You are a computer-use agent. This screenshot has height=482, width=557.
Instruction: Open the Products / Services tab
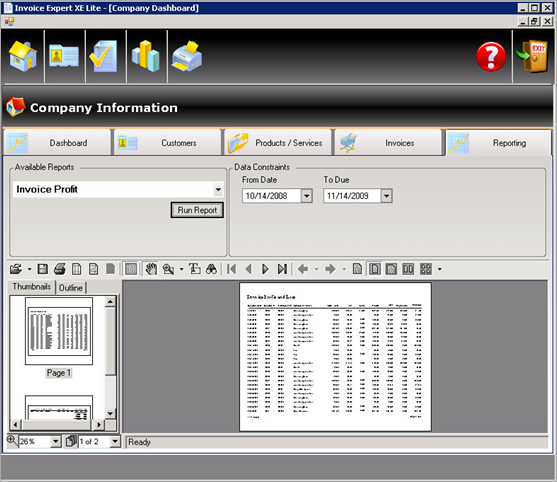(278, 142)
